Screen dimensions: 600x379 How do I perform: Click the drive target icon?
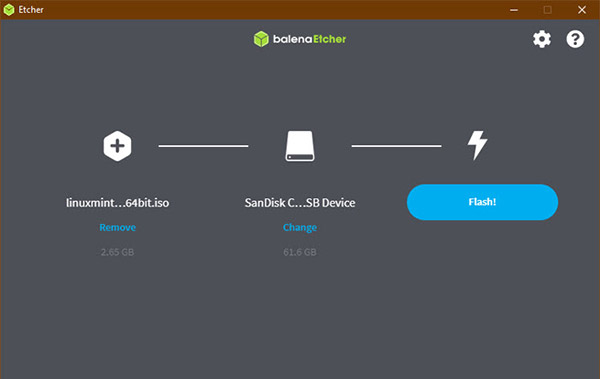300,146
